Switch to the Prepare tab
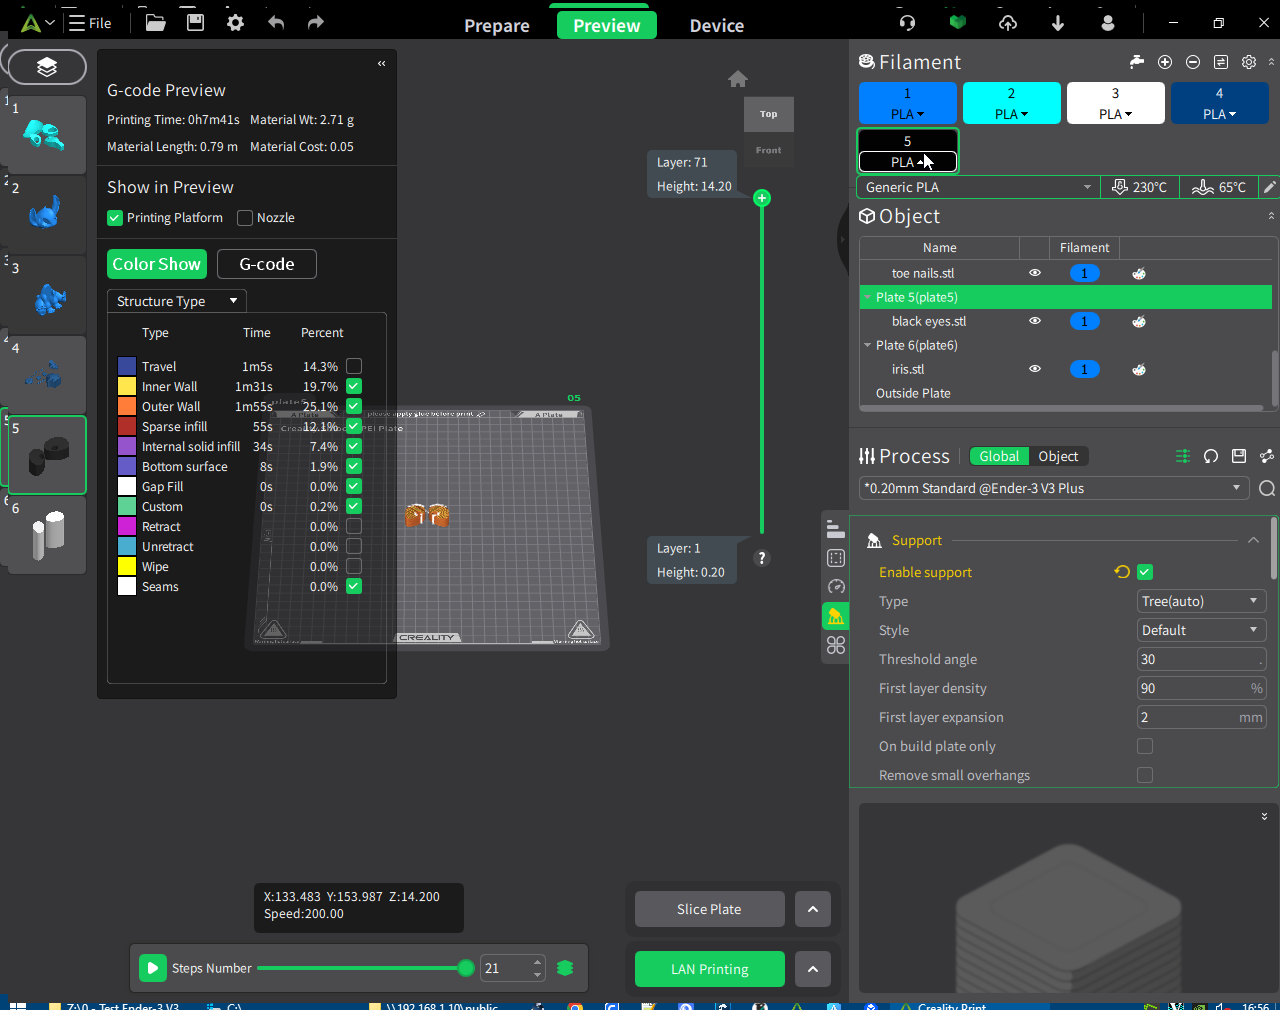 497,26
